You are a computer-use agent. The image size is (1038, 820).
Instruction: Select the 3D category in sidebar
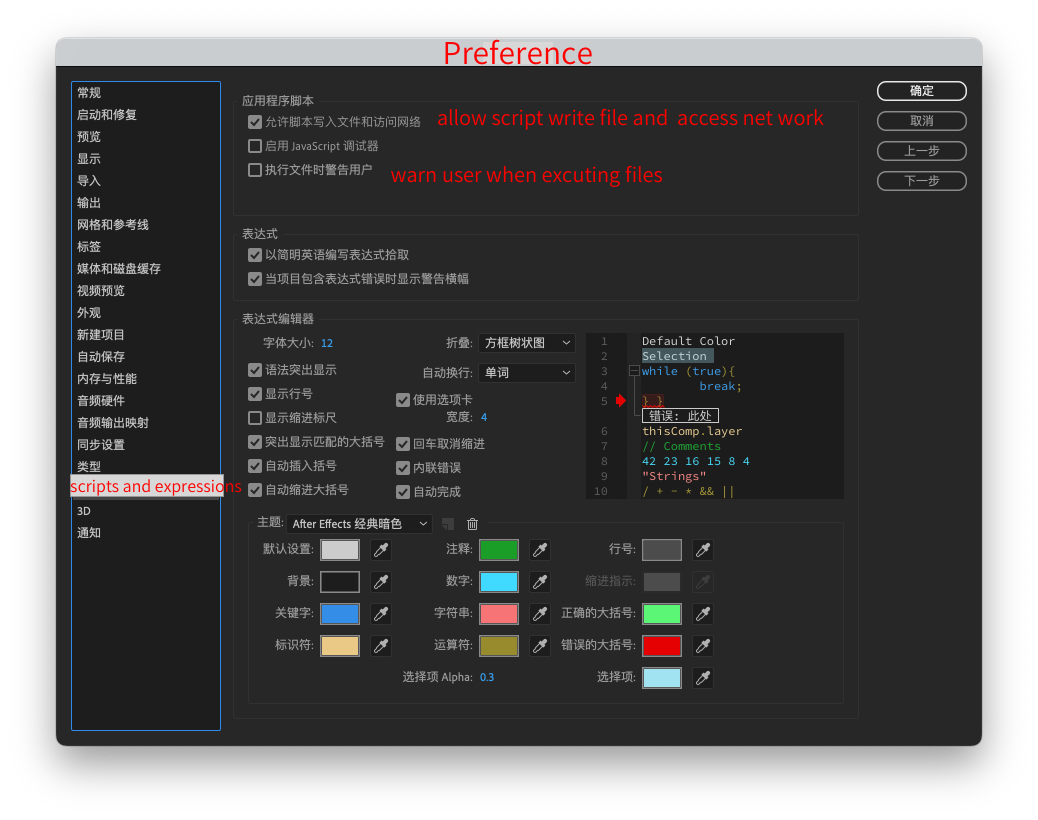point(84,510)
